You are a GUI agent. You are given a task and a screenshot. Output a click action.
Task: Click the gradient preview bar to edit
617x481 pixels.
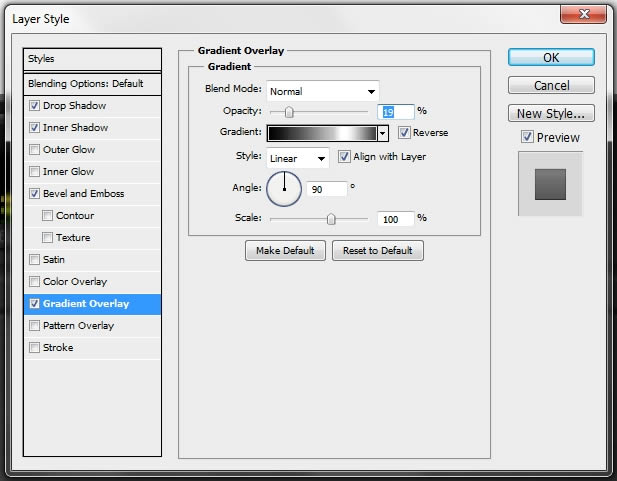coord(322,133)
